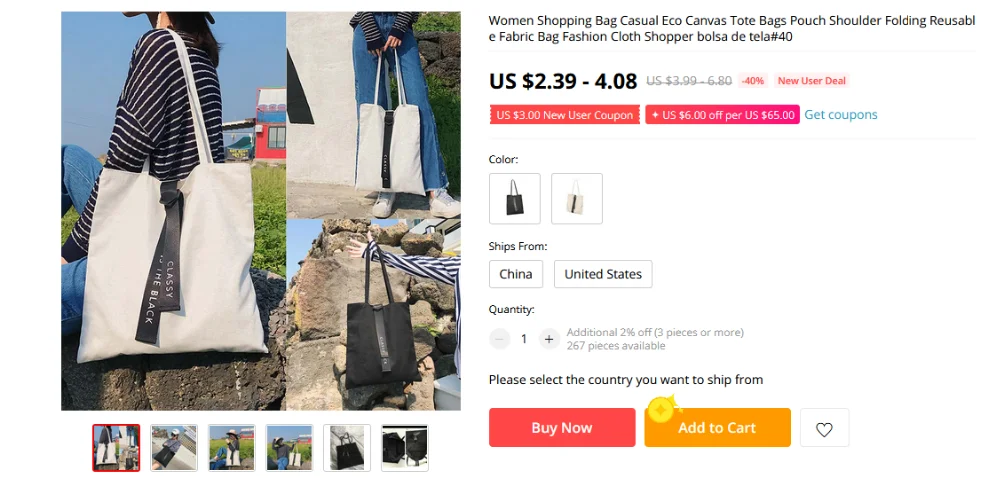This screenshot has width=1000, height=478.
Task: Decrease quantity with minus button
Action: pos(499,339)
